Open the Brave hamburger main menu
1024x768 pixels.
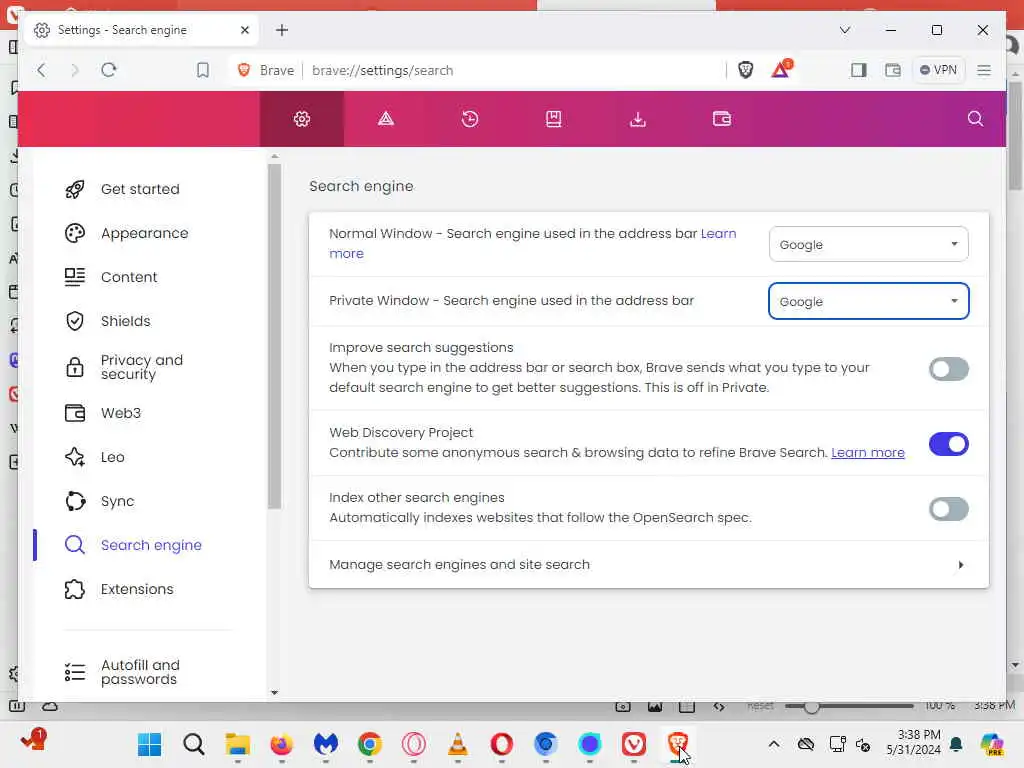click(x=984, y=70)
